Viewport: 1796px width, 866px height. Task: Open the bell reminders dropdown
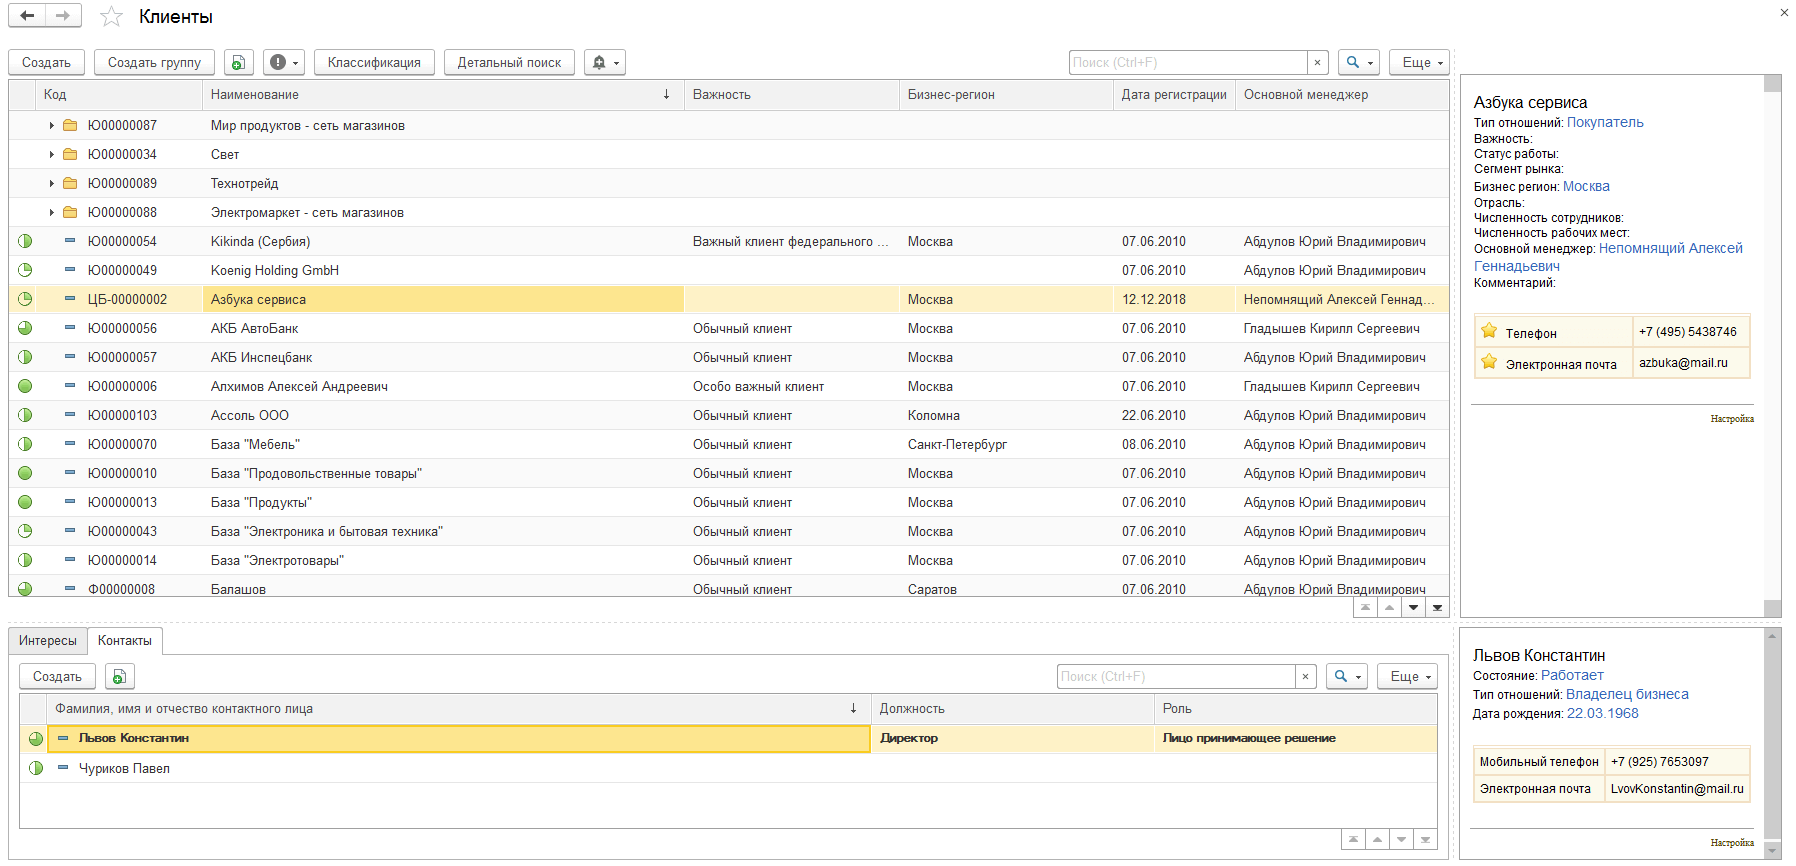pyautogui.click(x=604, y=63)
